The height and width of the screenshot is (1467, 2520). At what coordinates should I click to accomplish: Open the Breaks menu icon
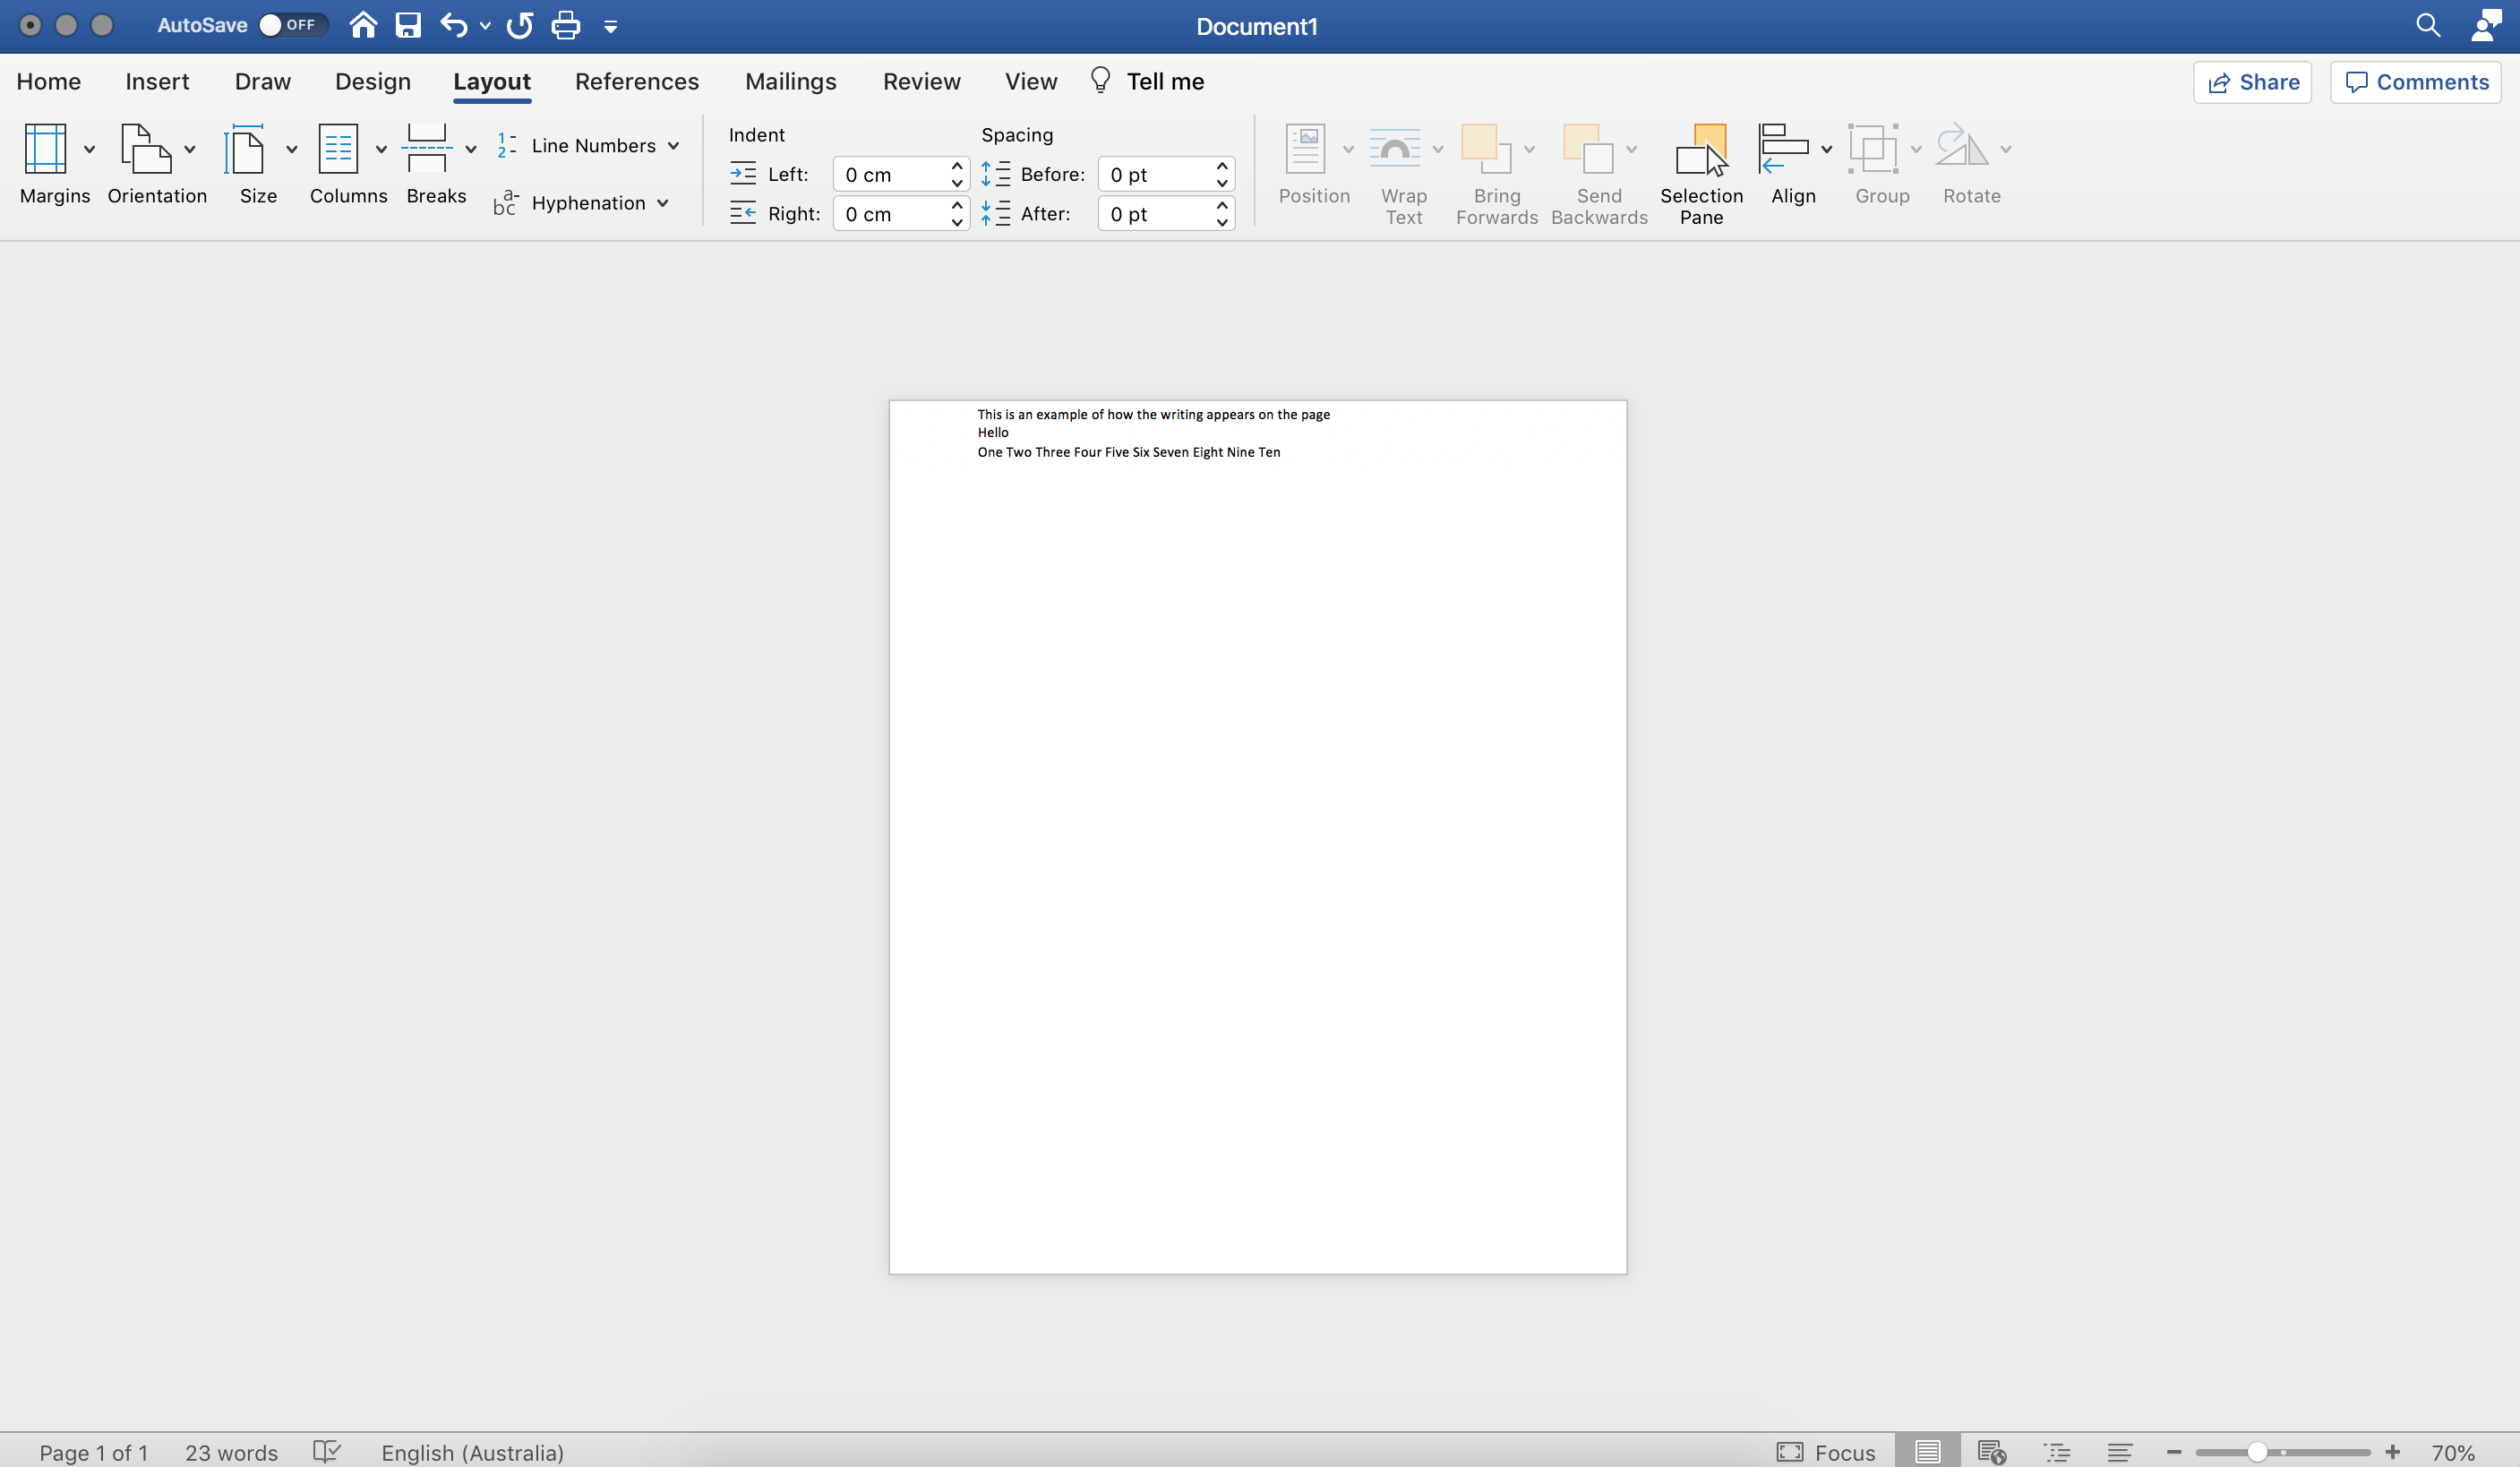[427, 149]
